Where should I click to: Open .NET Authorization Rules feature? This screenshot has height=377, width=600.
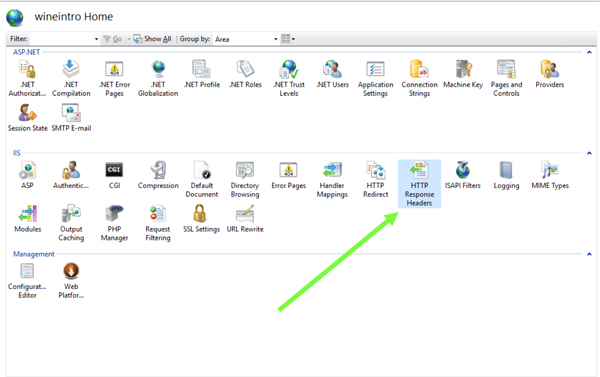point(27,78)
